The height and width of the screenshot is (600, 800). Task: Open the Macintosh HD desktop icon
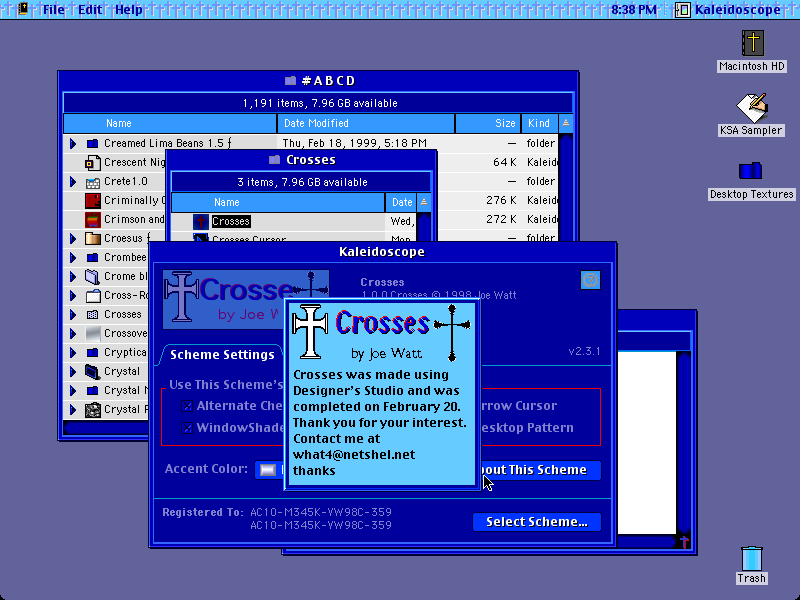753,43
